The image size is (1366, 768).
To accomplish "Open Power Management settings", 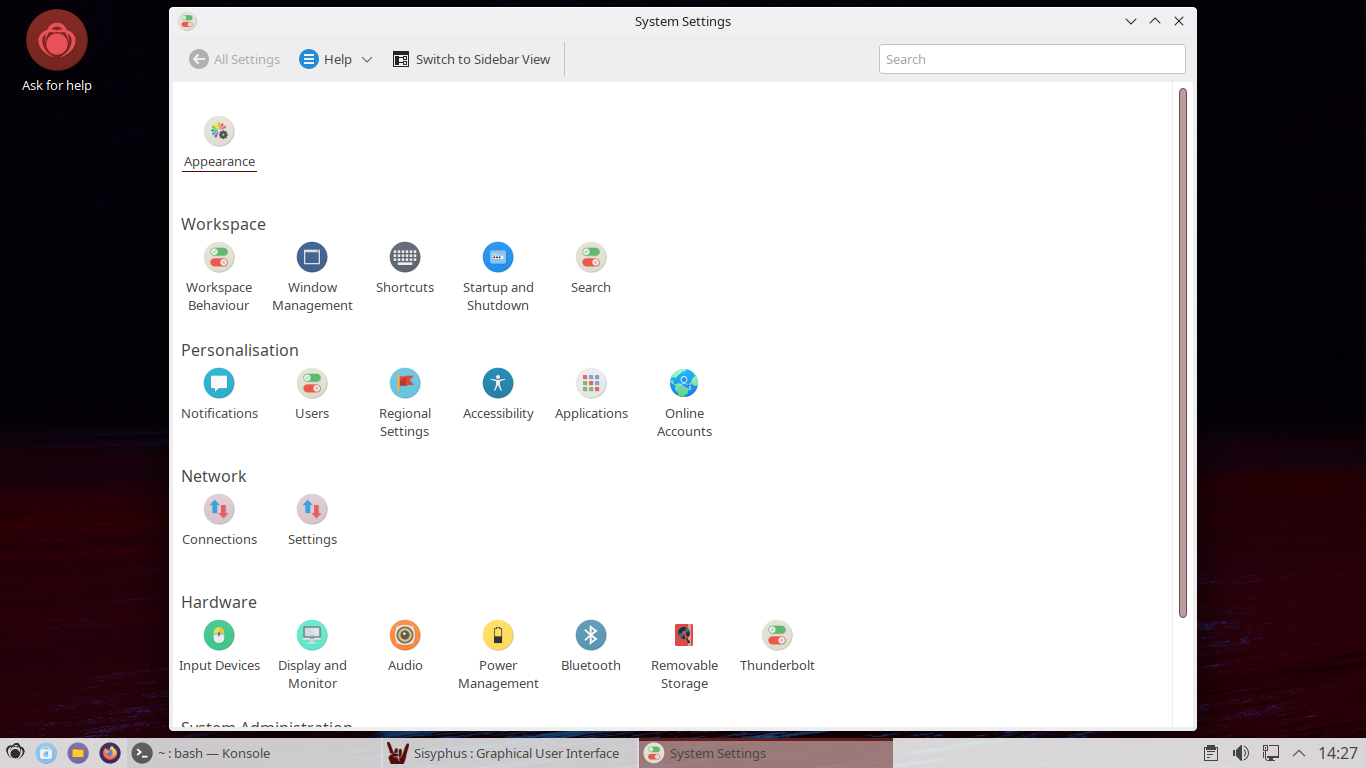I will pos(498,656).
